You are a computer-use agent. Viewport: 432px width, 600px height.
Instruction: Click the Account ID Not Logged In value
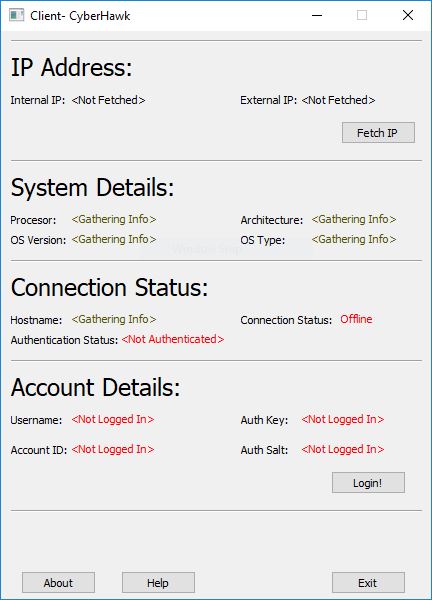tap(113, 449)
